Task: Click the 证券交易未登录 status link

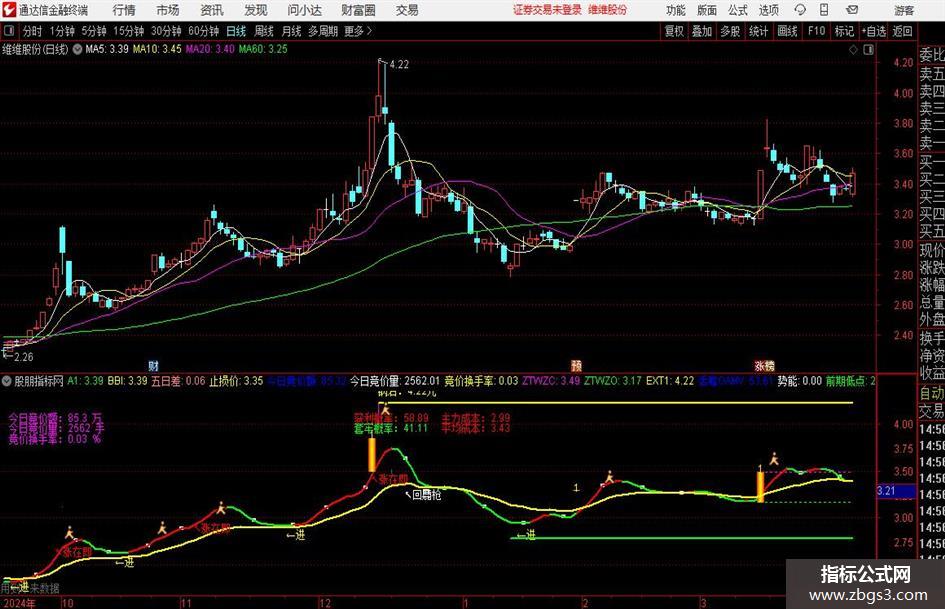Action: 547,10
